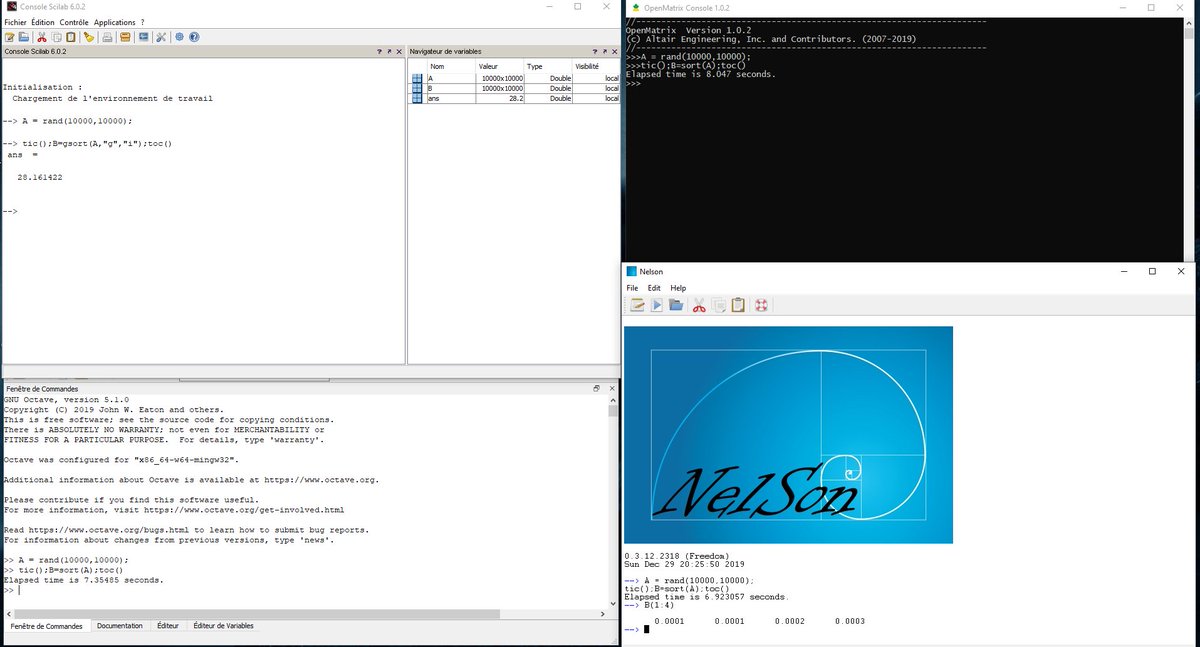This screenshot has width=1200, height=647.
Task: Click Paste clipboard in Nelson toolbar
Action: [738, 305]
